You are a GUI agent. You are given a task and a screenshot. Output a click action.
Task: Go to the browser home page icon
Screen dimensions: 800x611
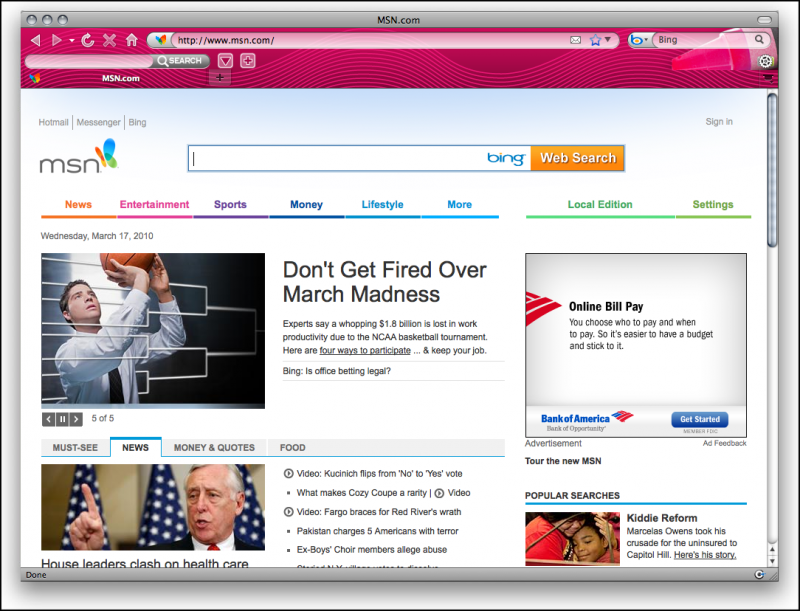131,40
